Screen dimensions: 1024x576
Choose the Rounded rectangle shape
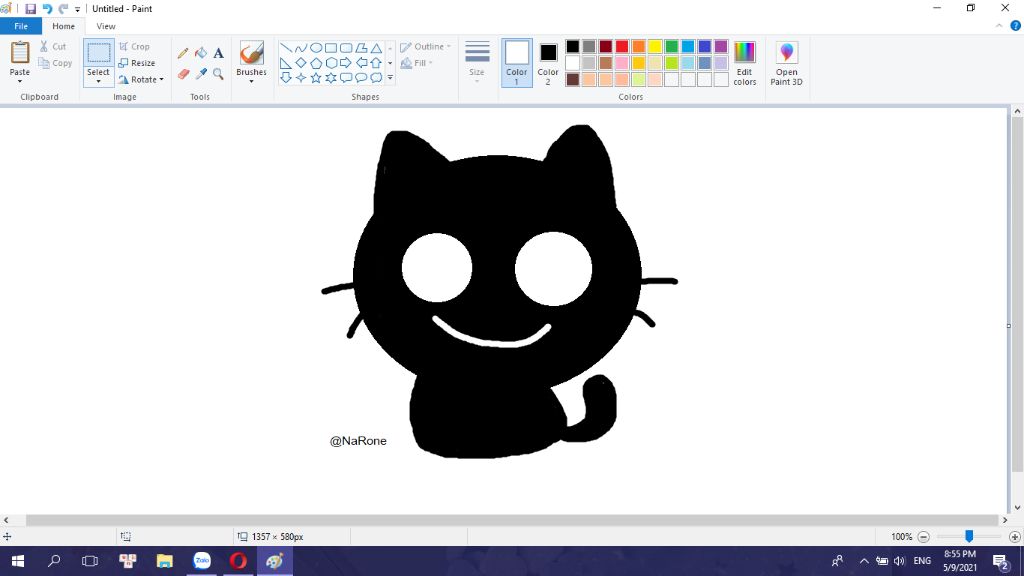346,48
